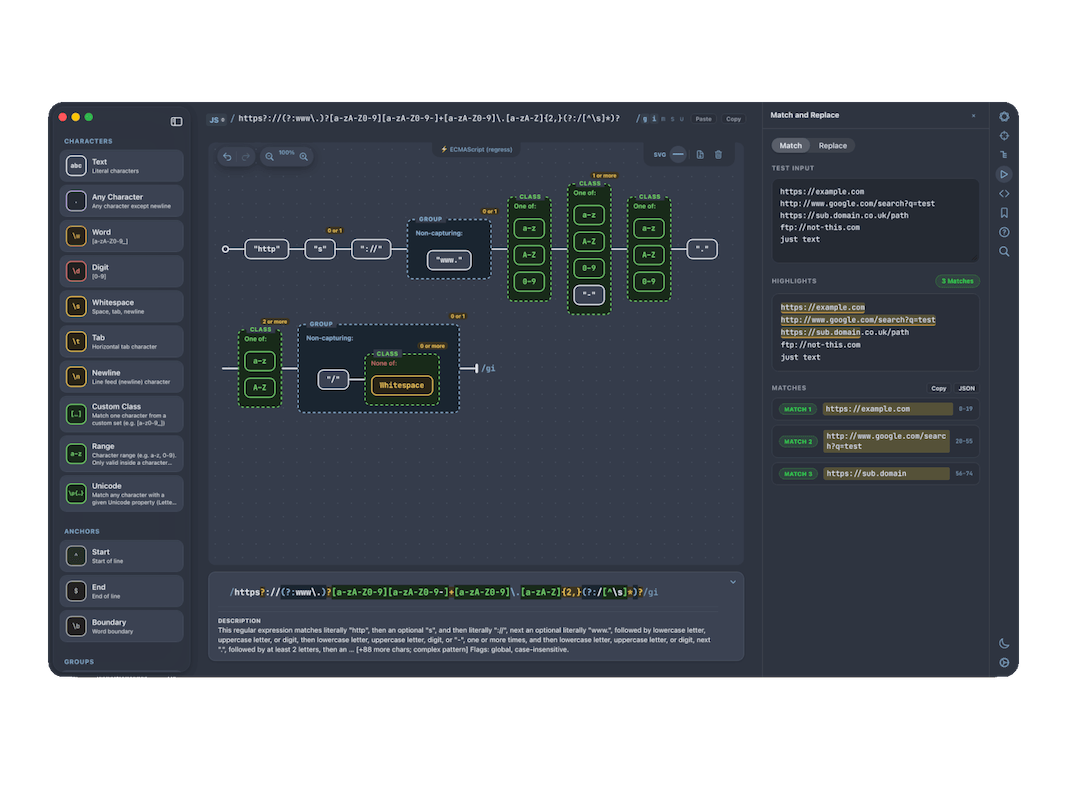Select the MATCH 2 result row
Screen dimensions: 1067x800
[875, 441]
